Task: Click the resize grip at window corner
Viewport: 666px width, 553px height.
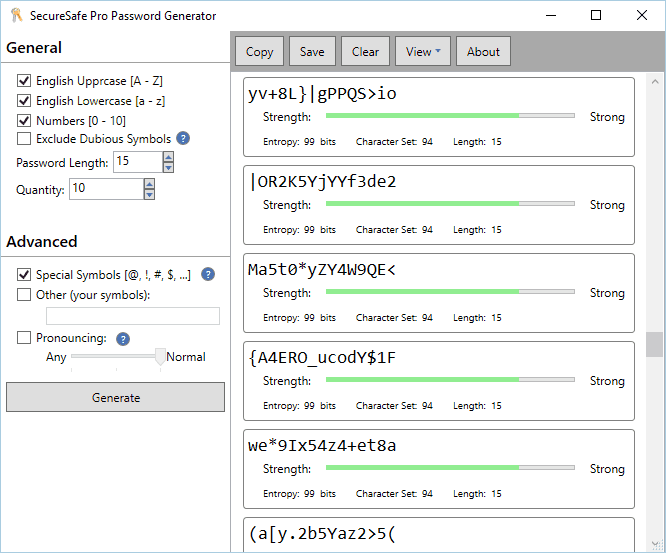Action: coord(657,544)
